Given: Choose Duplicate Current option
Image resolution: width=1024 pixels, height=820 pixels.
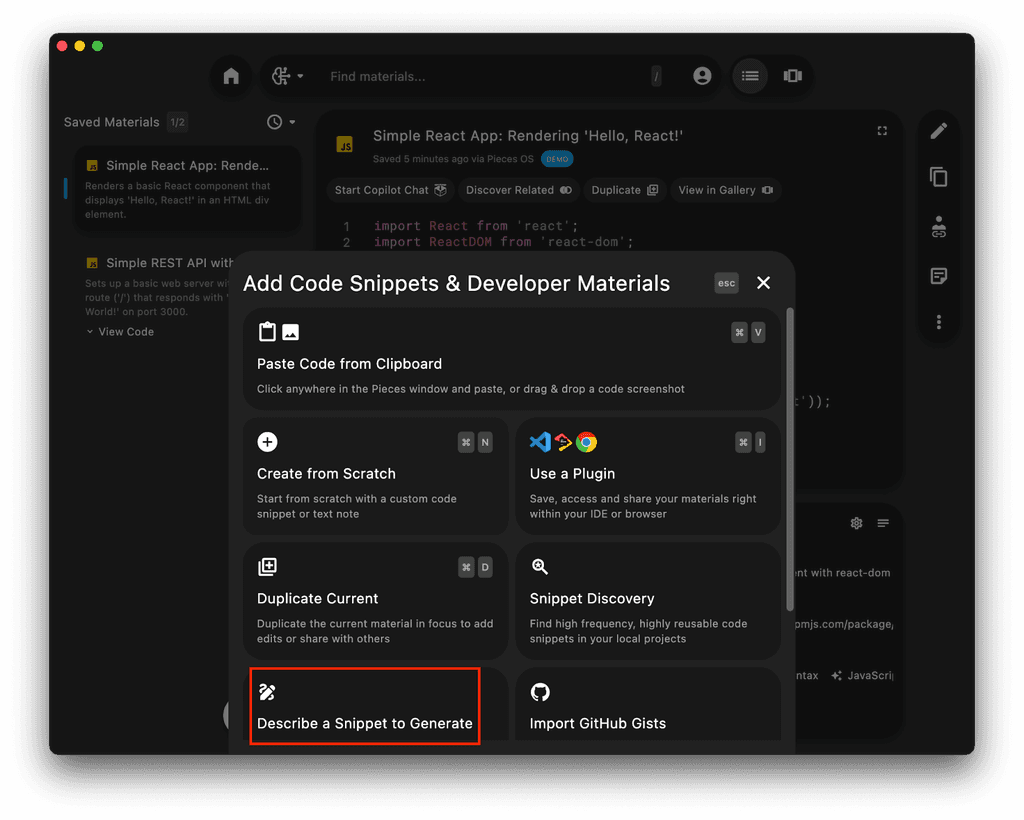Looking at the screenshot, I should pos(376,601).
